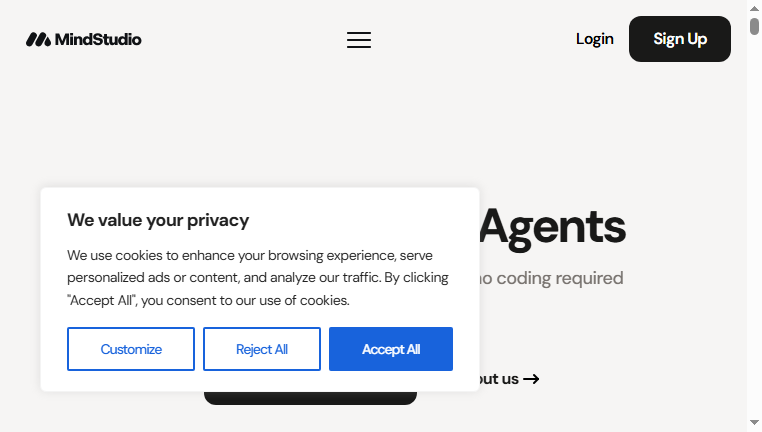Open the hamburger navigation menu
The height and width of the screenshot is (432, 762).
pyautogui.click(x=359, y=39)
